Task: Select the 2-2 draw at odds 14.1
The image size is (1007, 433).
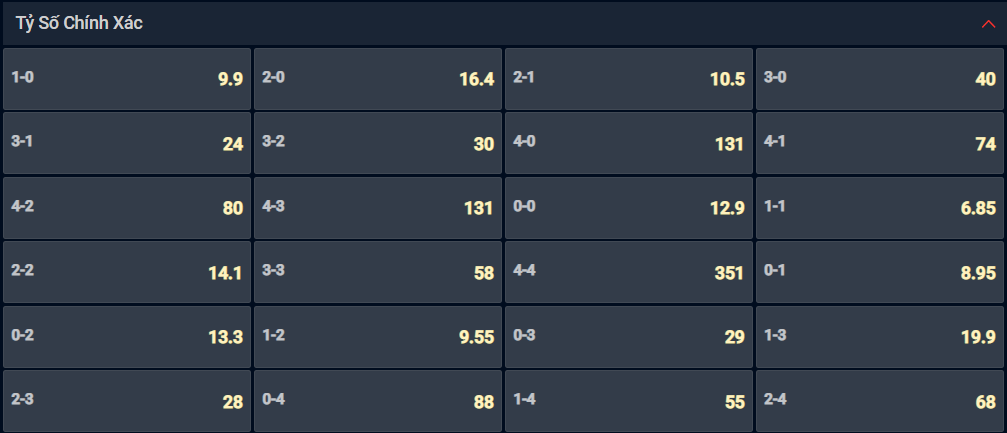Action: [127, 272]
